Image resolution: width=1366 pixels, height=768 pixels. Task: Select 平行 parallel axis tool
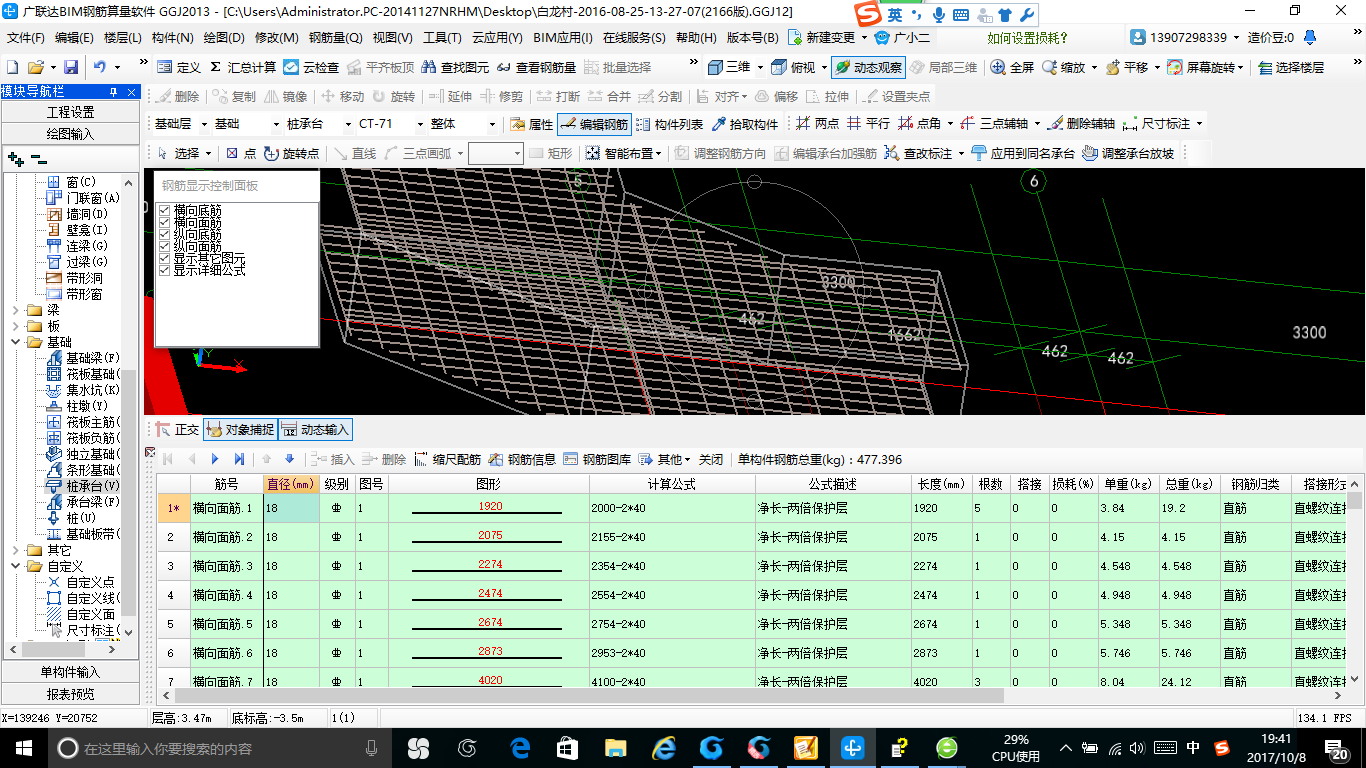868,124
